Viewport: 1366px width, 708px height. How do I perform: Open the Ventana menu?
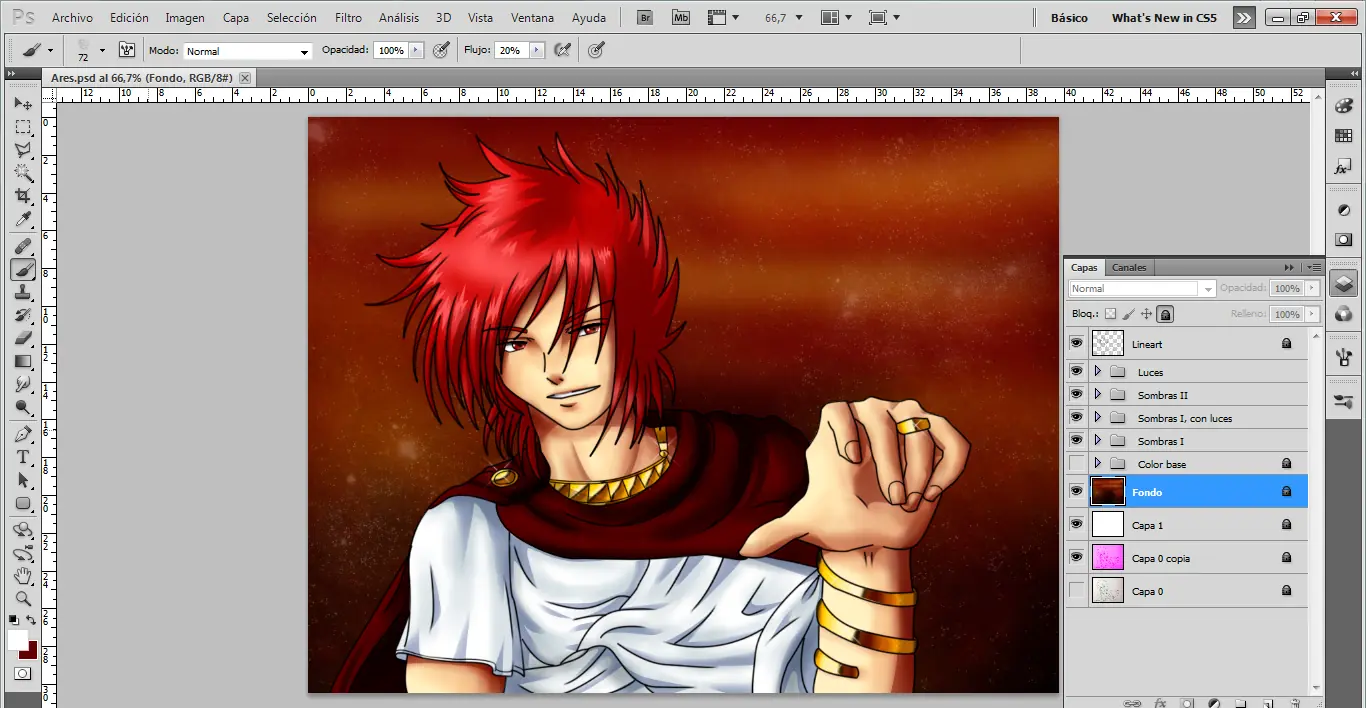tap(532, 18)
